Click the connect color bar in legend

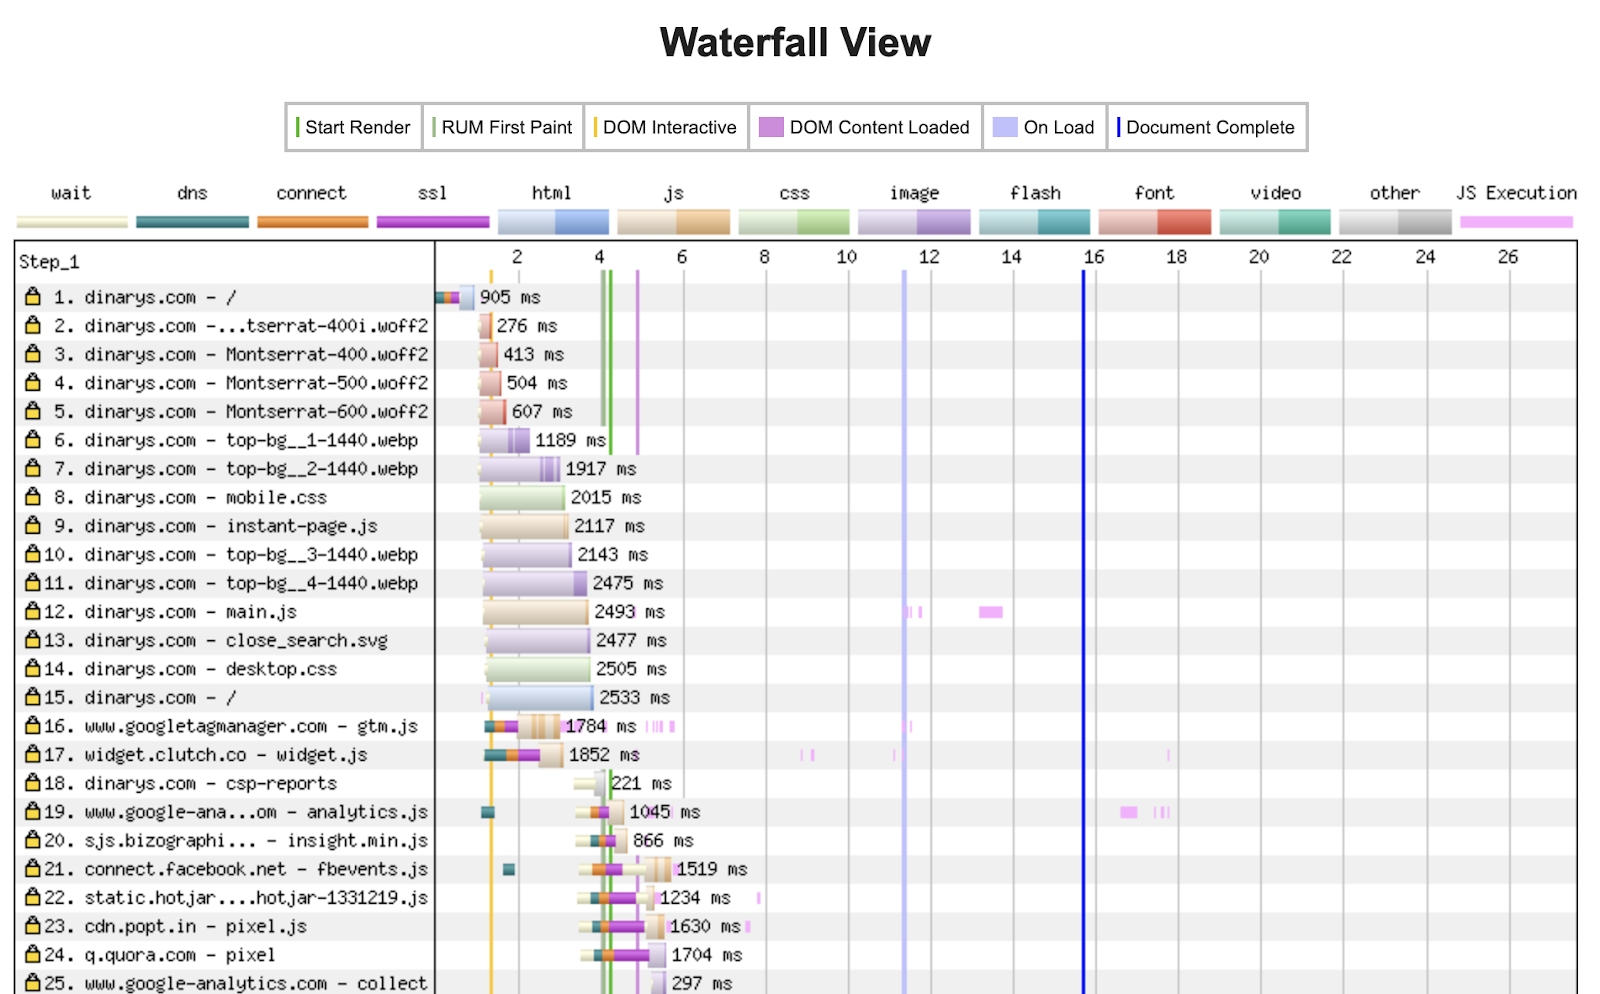(312, 222)
